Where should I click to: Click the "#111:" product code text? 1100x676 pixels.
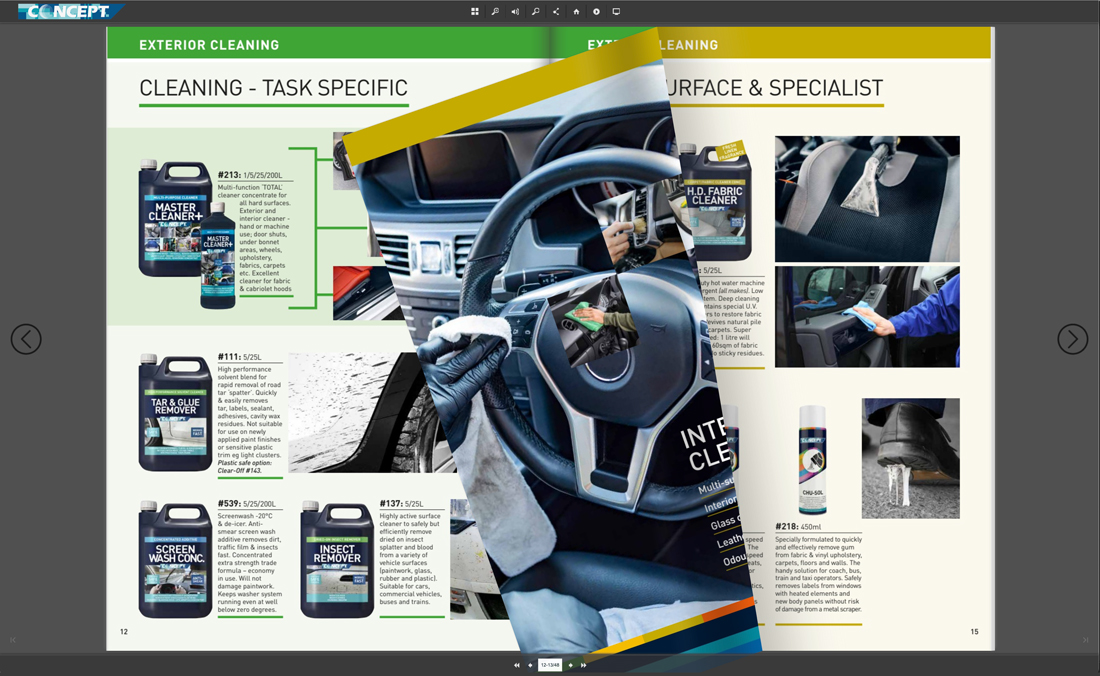click(x=229, y=357)
